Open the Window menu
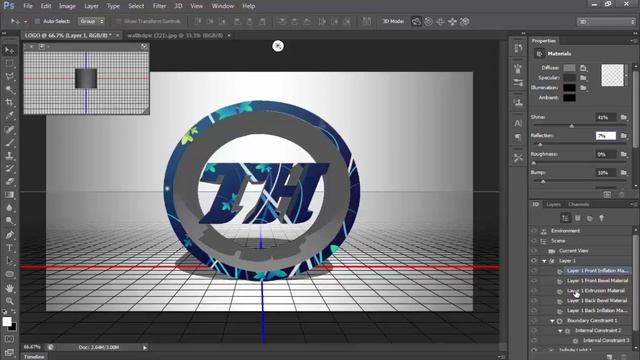640x360 pixels. pyautogui.click(x=223, y=6)
